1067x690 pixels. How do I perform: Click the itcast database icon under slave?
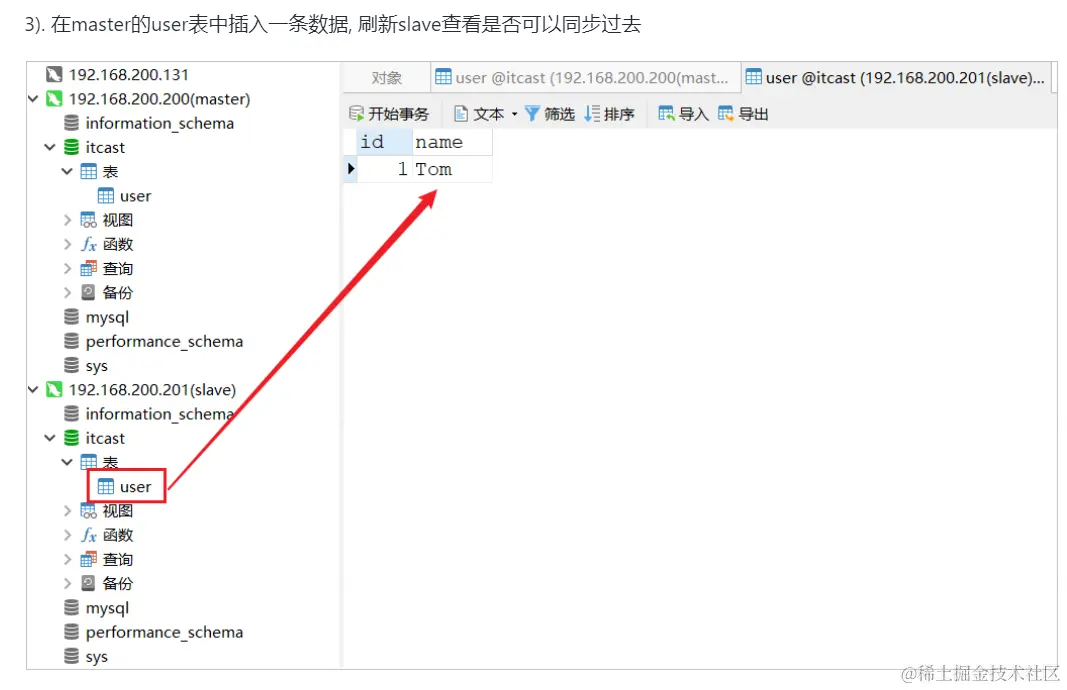click(71, 438)
